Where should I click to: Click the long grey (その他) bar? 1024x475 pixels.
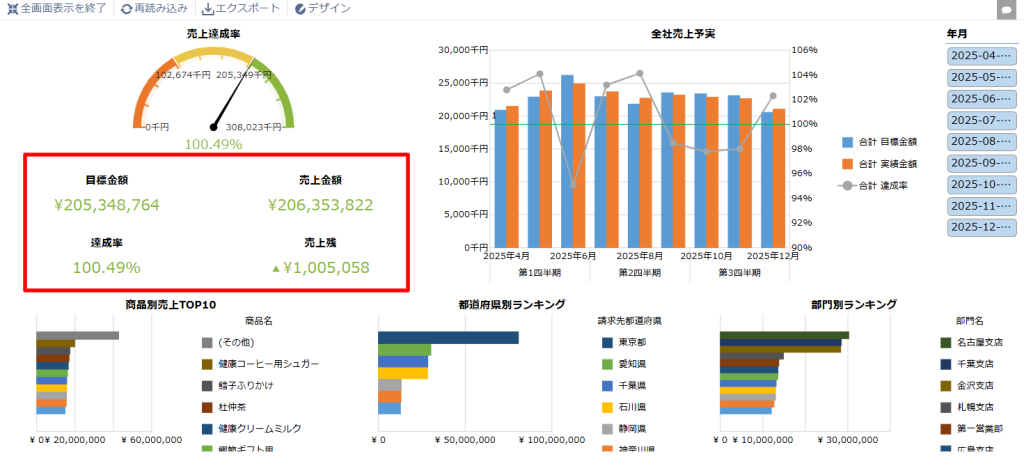[x=78, y=335]
